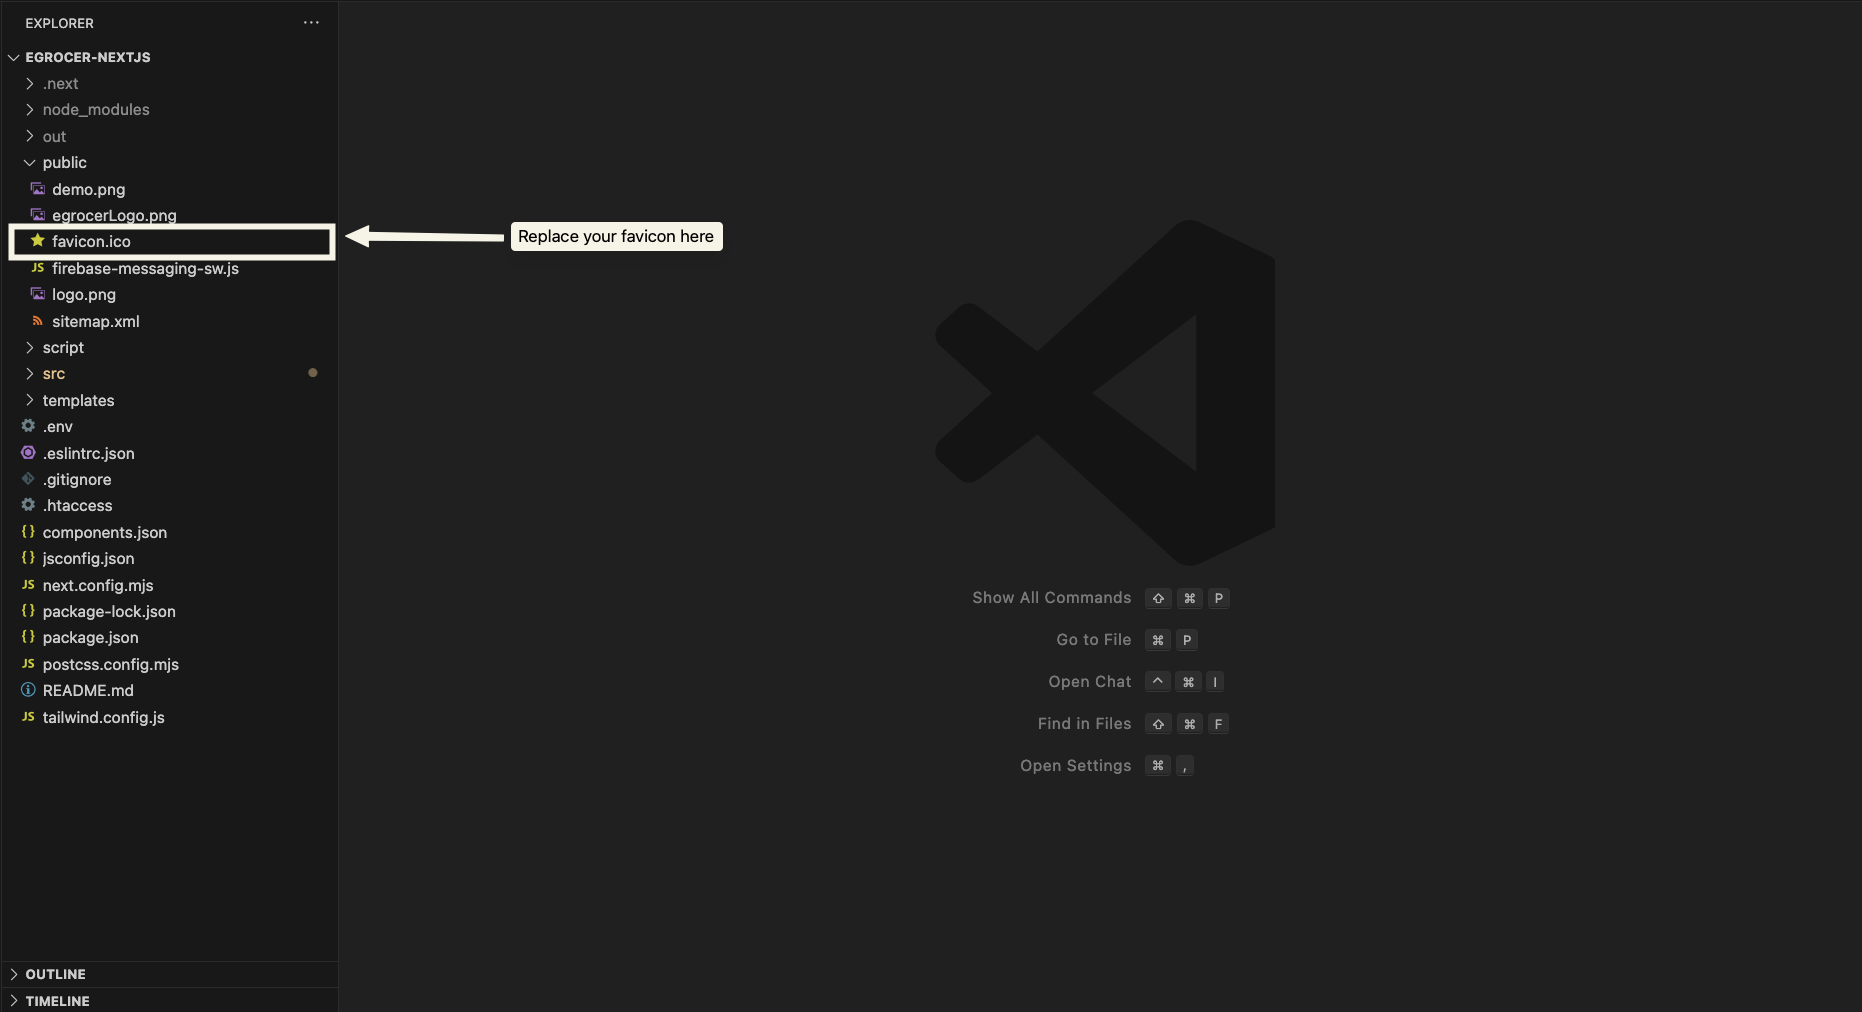Click Go to File shortcut hint
Viewport: 1862px width, 1012px height.
click(x=1094, y=639)
